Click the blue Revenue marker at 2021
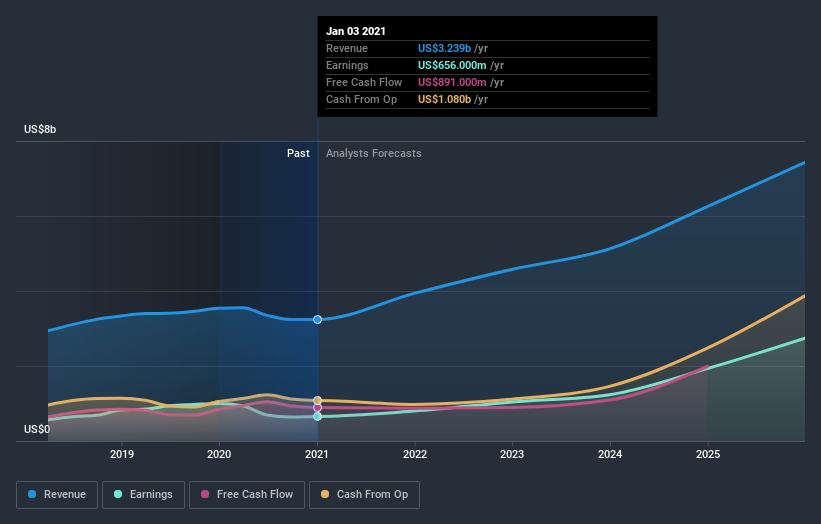 click(317, 319)
